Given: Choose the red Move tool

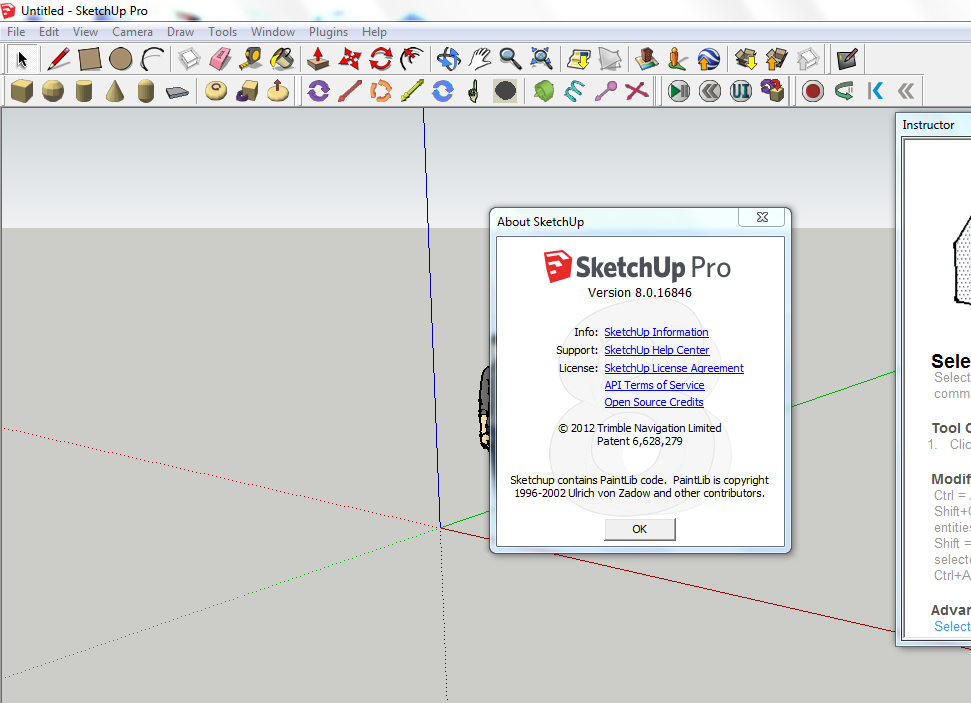Looking at the screenshot, I should coord(350,59).
